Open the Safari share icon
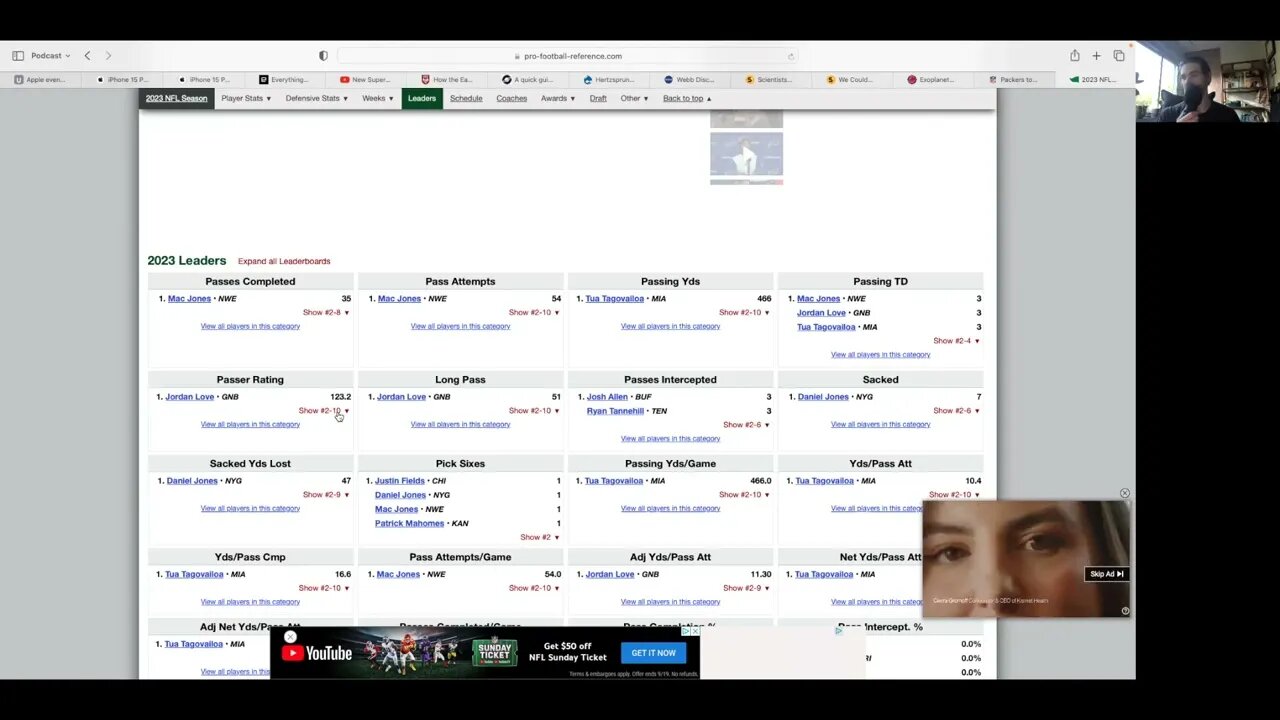 click(1074, 56)
